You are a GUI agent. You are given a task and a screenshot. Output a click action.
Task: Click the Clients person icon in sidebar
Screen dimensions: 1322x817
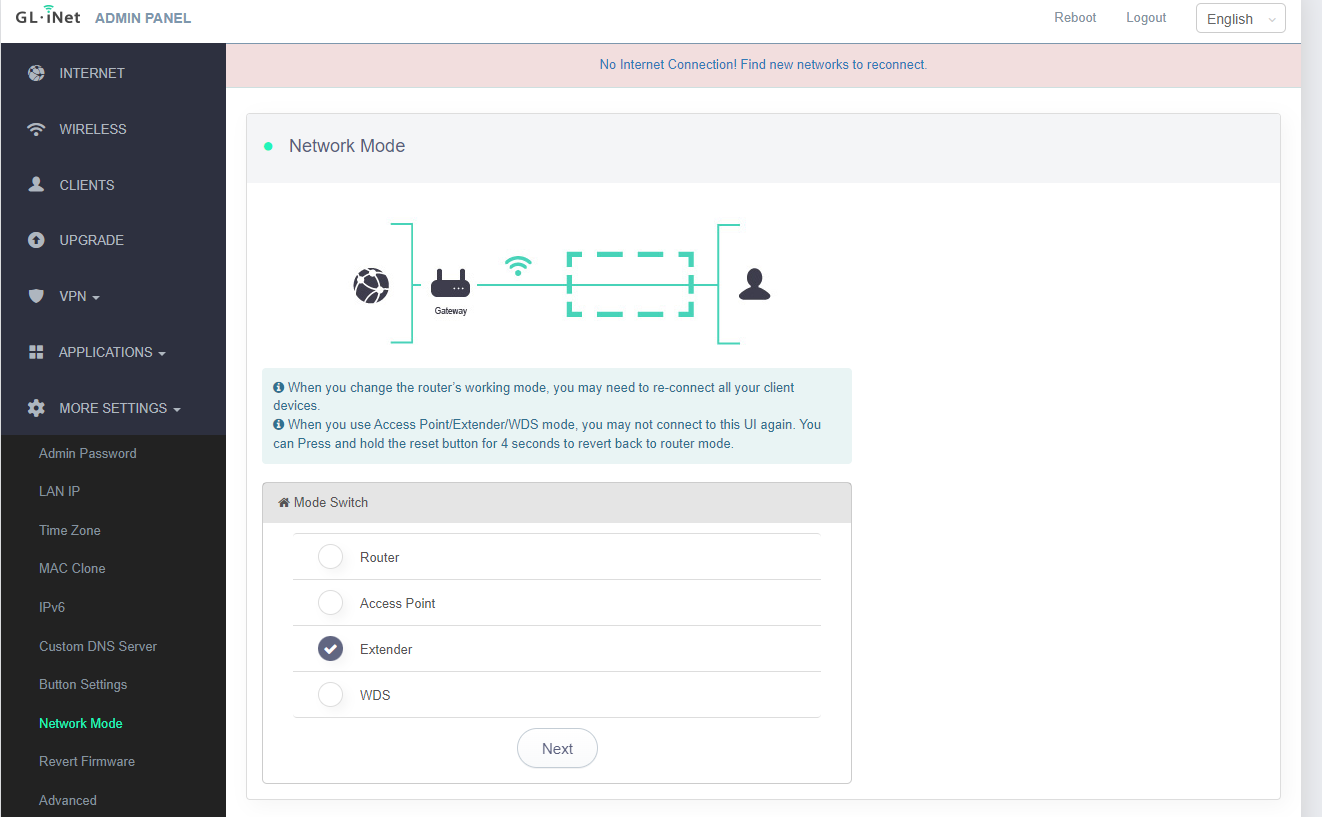[x=37, y=185]
